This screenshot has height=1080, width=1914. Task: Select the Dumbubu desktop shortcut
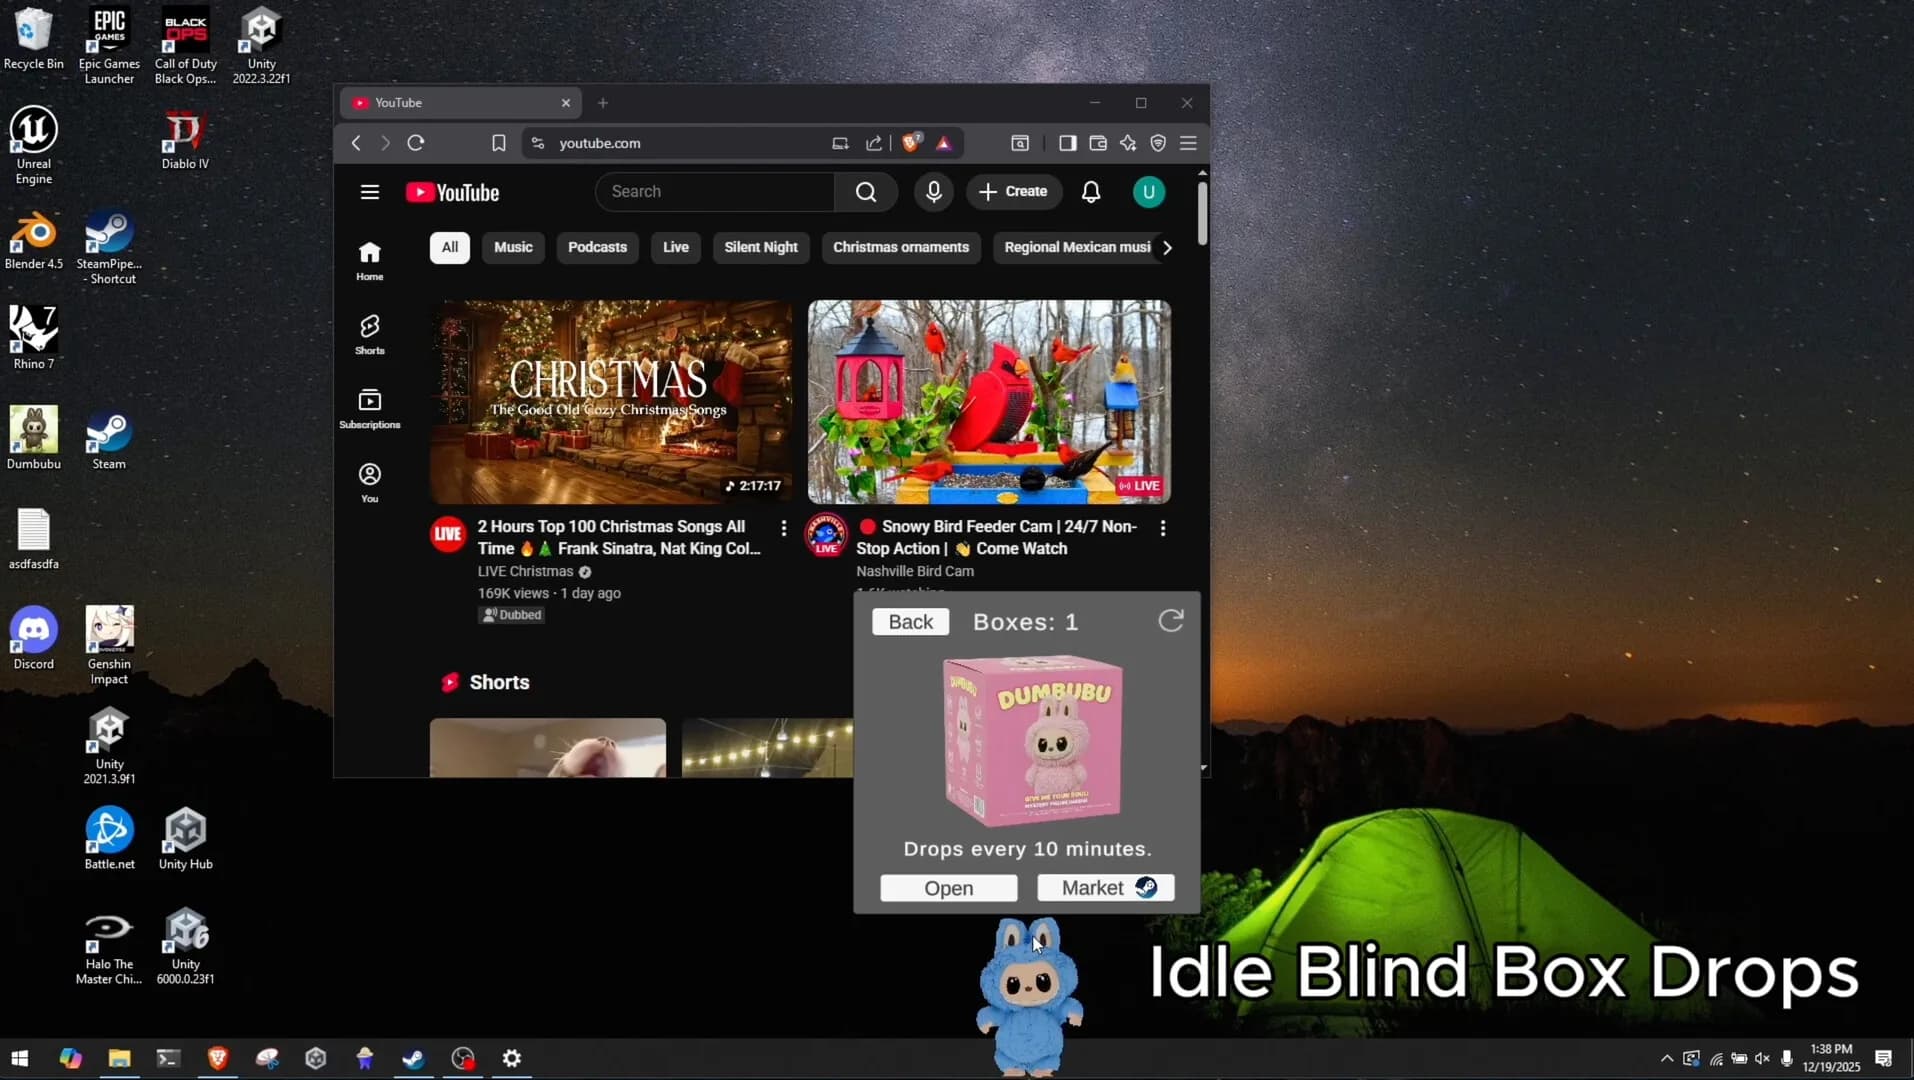(34, 438)
